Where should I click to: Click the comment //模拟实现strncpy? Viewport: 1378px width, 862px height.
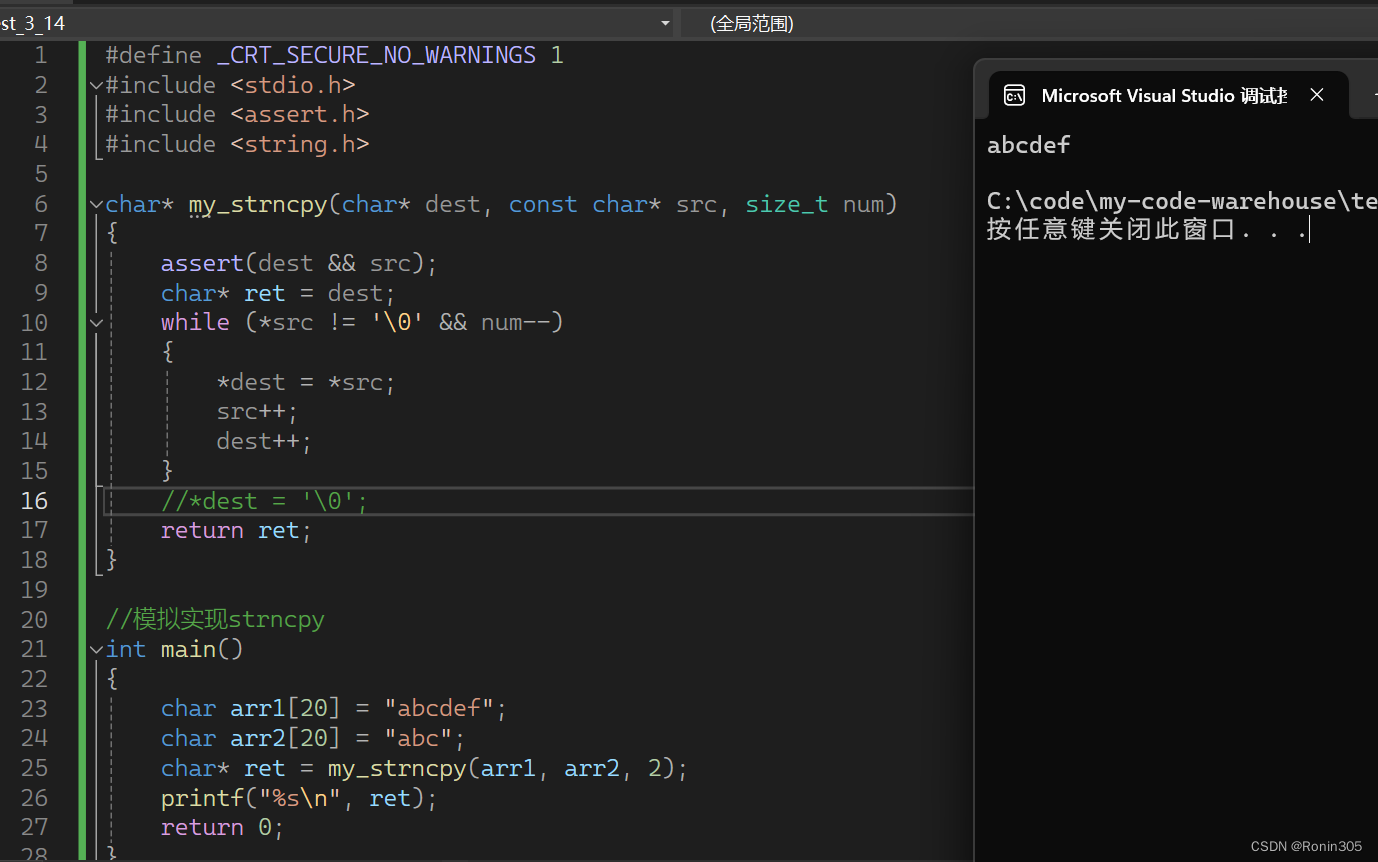click(215, 619)
